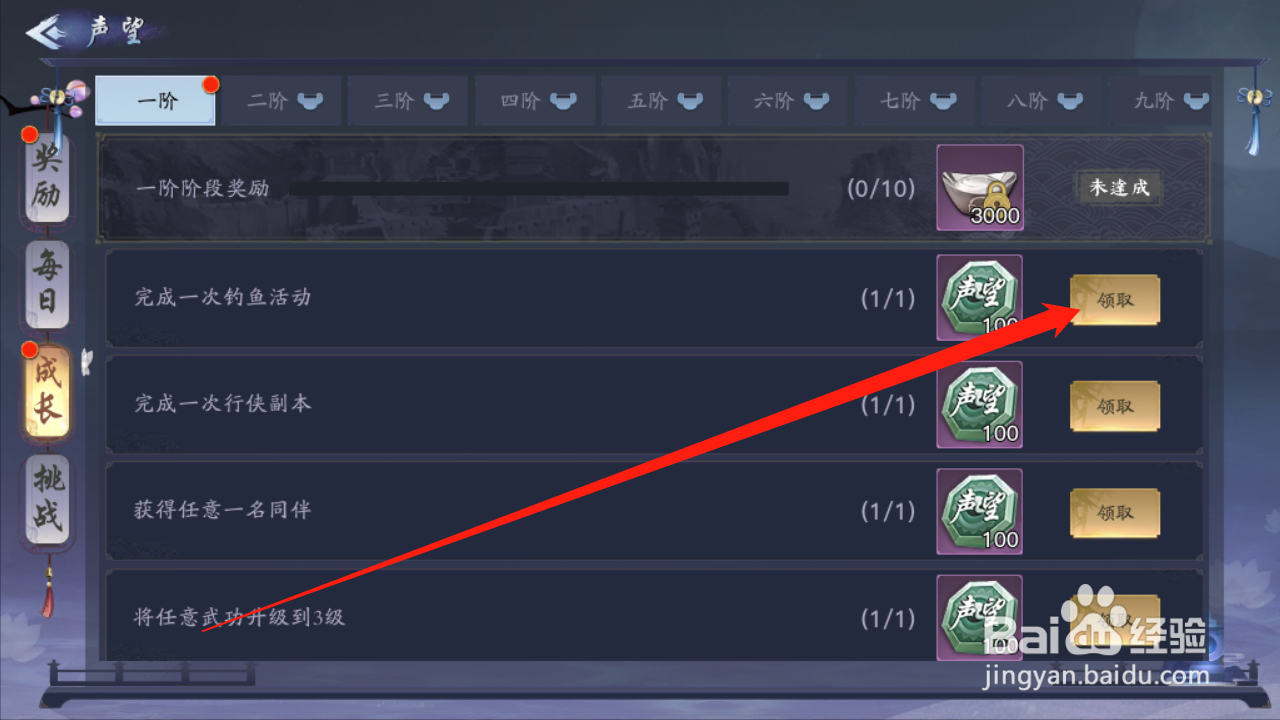Image resolution: width=1280 pixels, height=720 pixels.
Task: Tap the 声望 token in 同伴 row
Action: [980, 511]
